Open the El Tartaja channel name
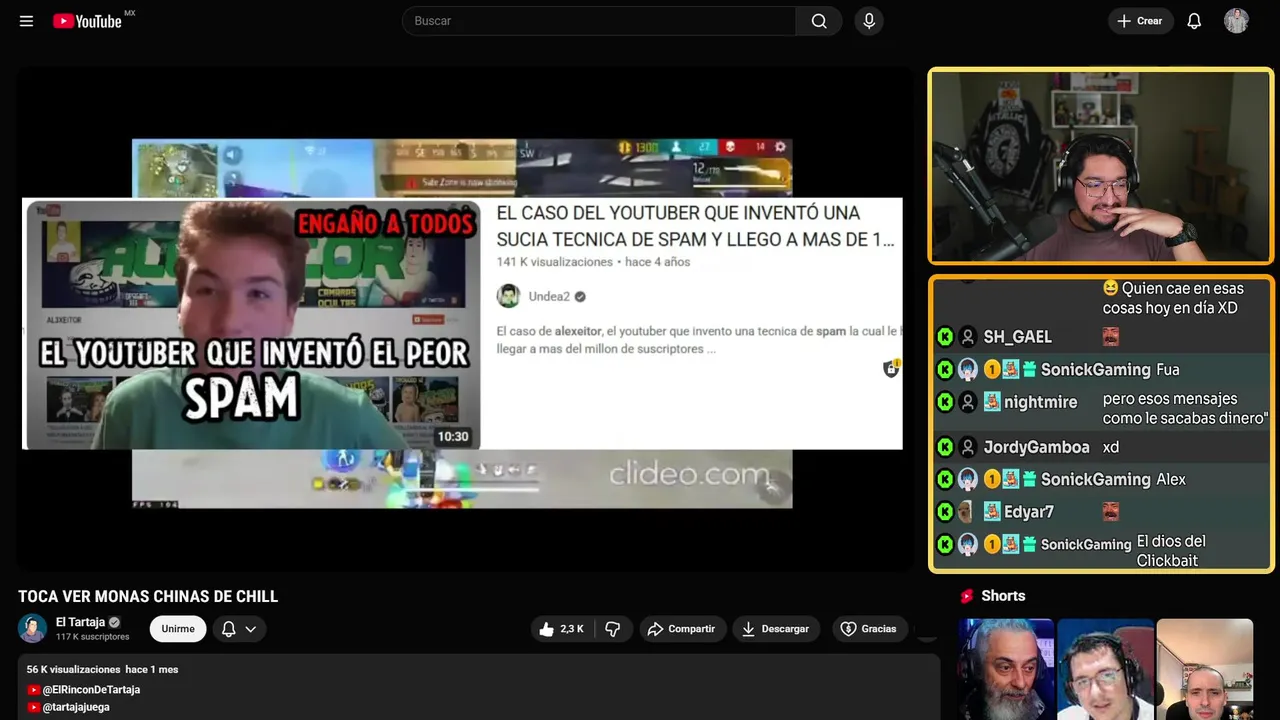 (81, 622)
